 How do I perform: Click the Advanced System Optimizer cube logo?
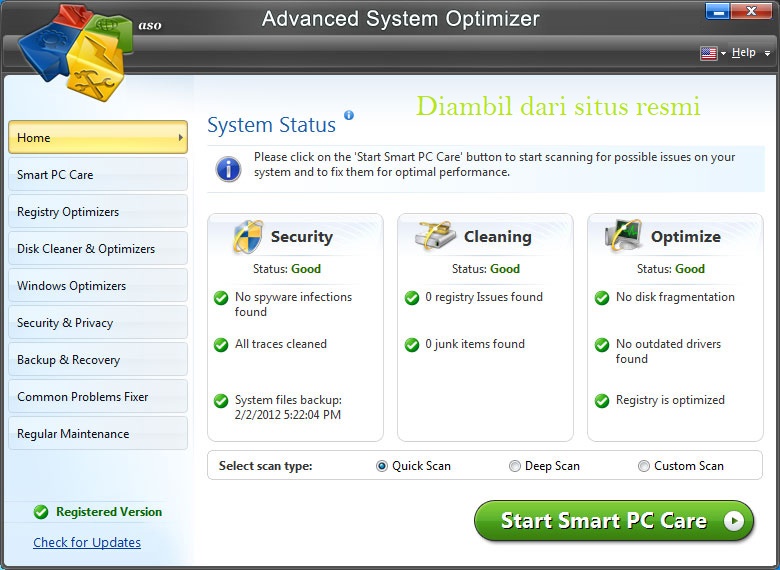(76, 53)
